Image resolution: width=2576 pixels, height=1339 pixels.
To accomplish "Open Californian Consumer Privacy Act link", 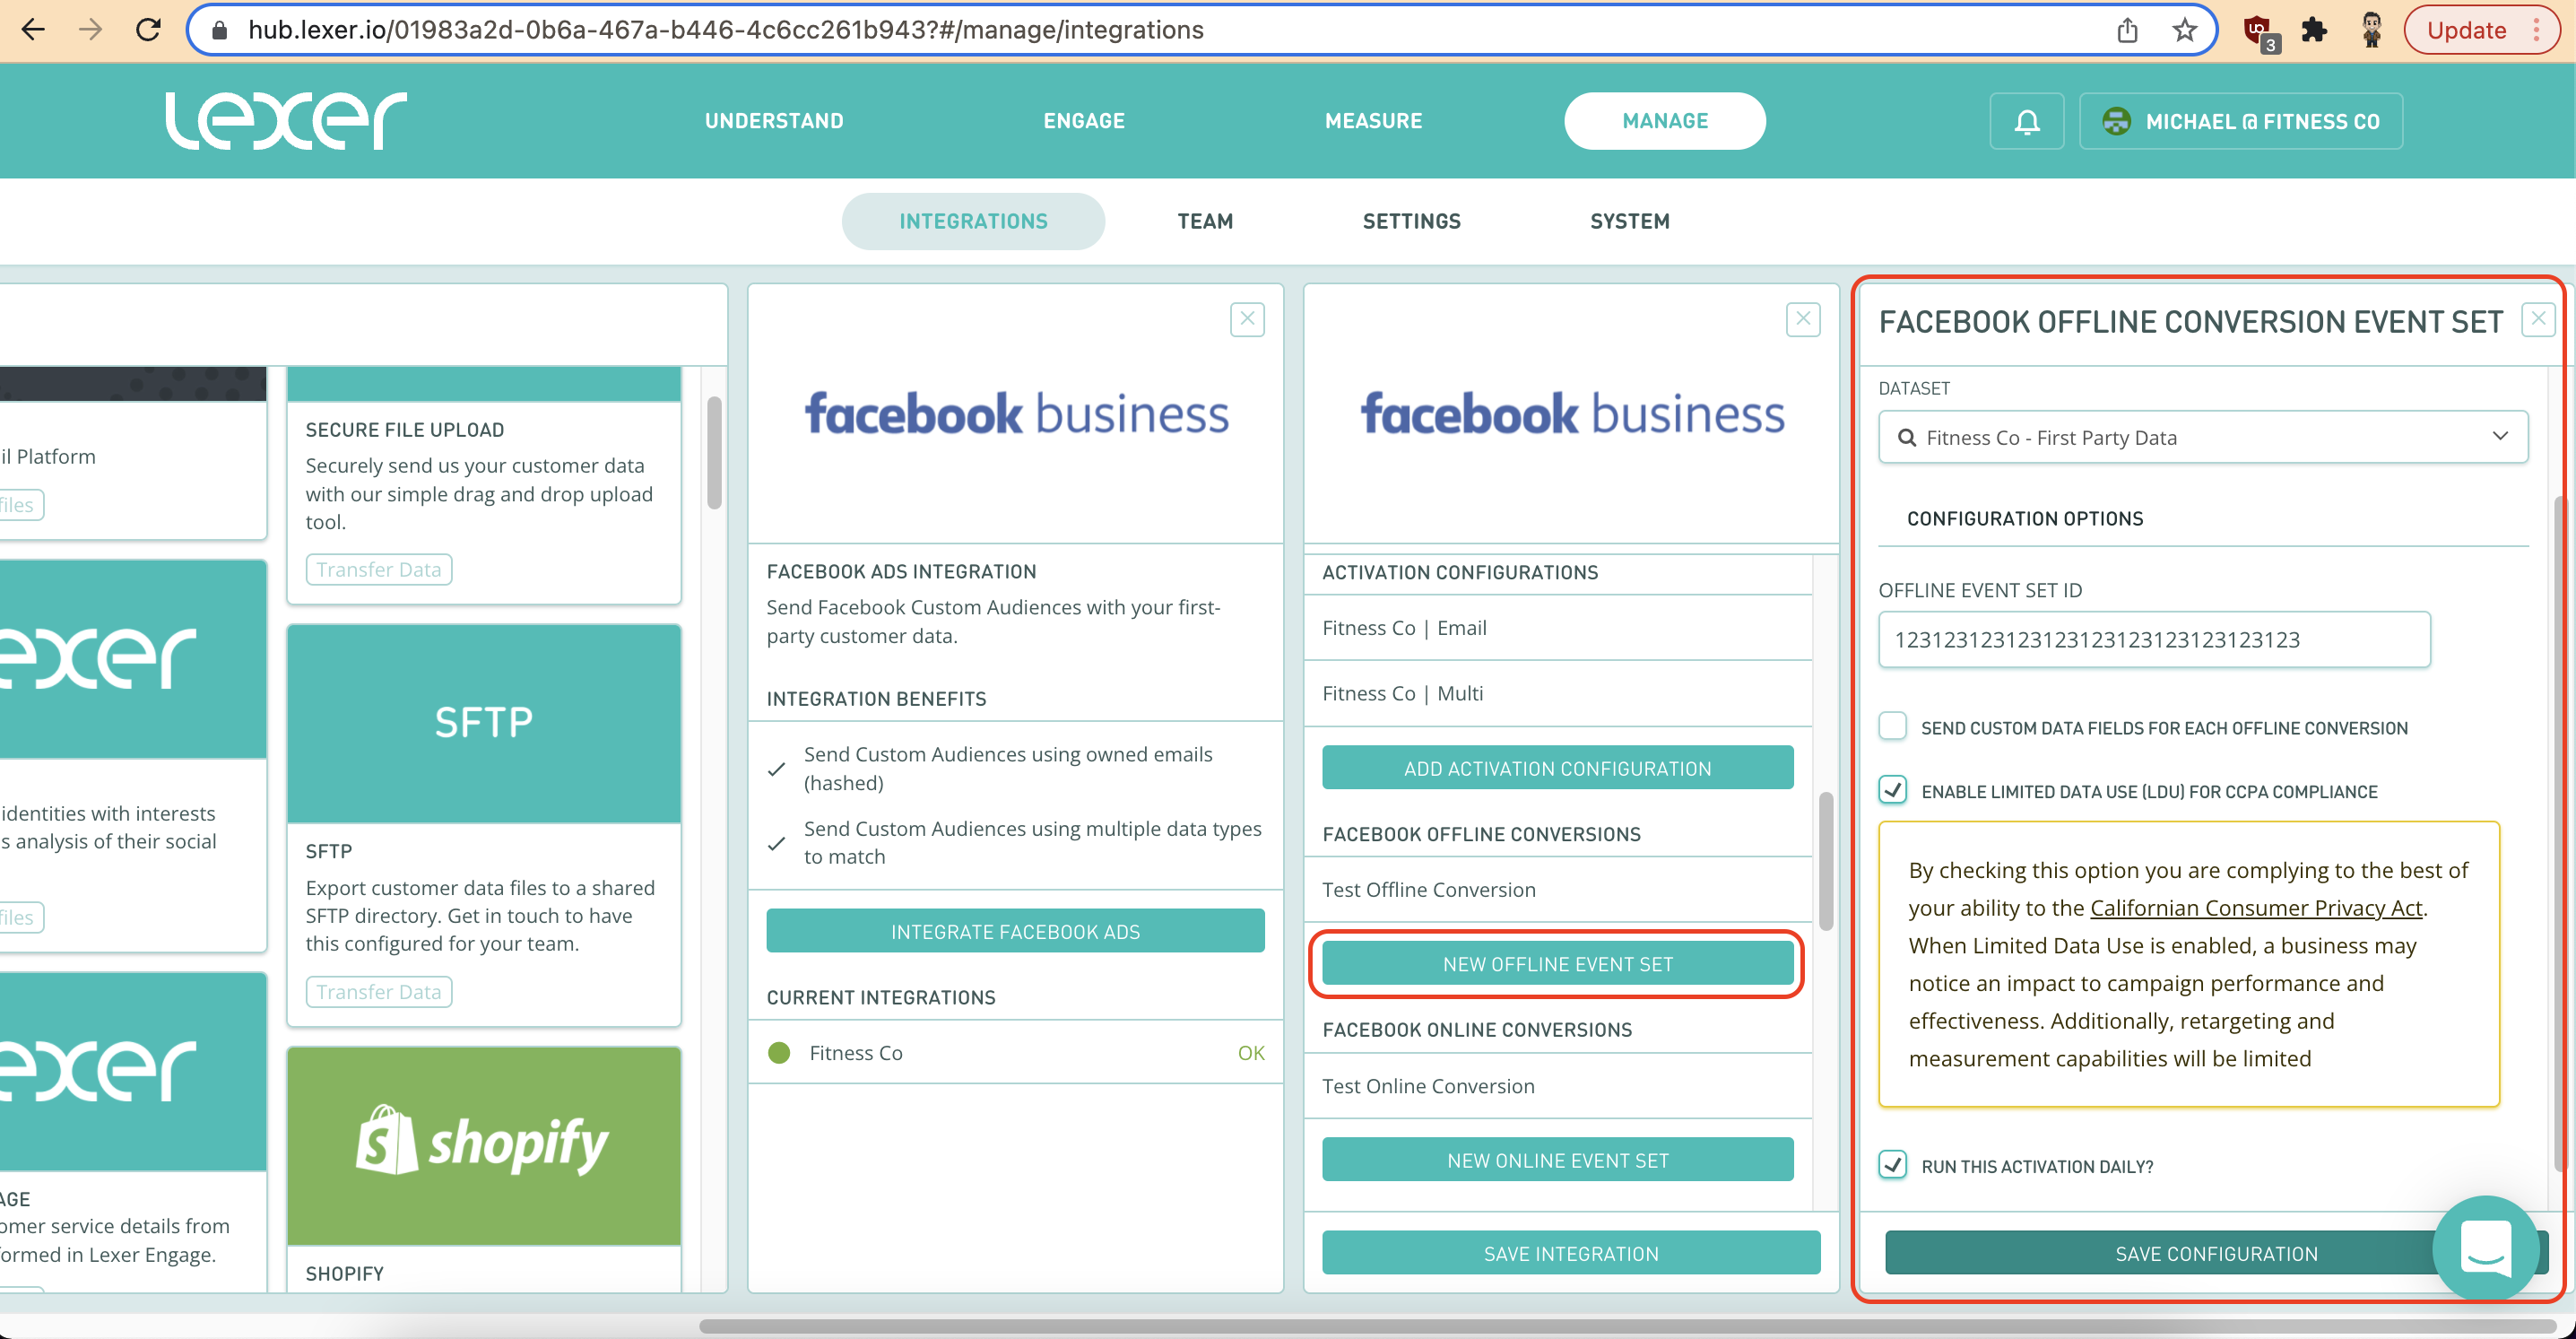I will point(2255,908).
